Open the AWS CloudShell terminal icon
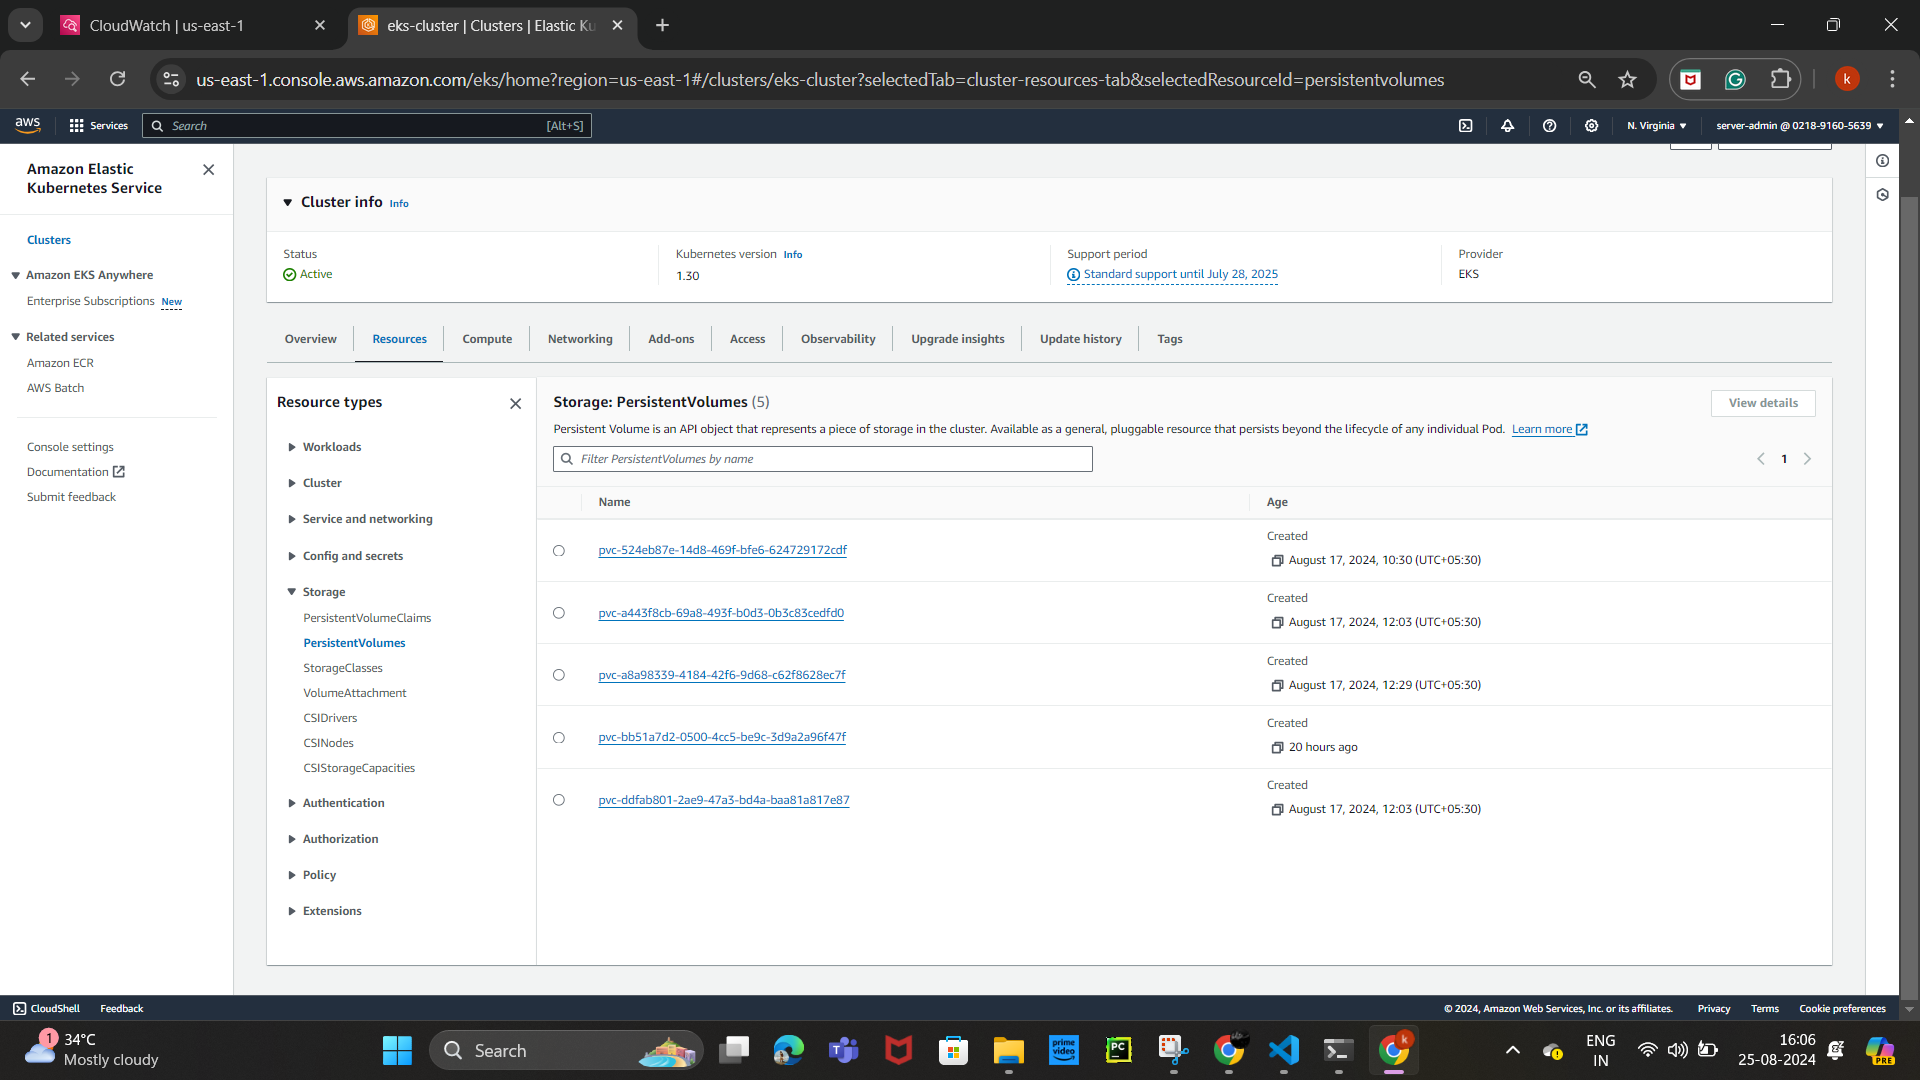Image resolution: width=1920 pixels, height=1080 pixels. point(1465,126)
